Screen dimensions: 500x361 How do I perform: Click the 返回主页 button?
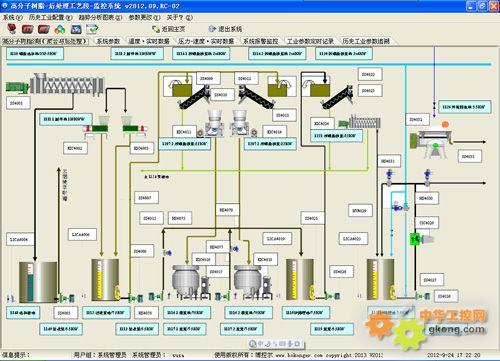point(169,29)
